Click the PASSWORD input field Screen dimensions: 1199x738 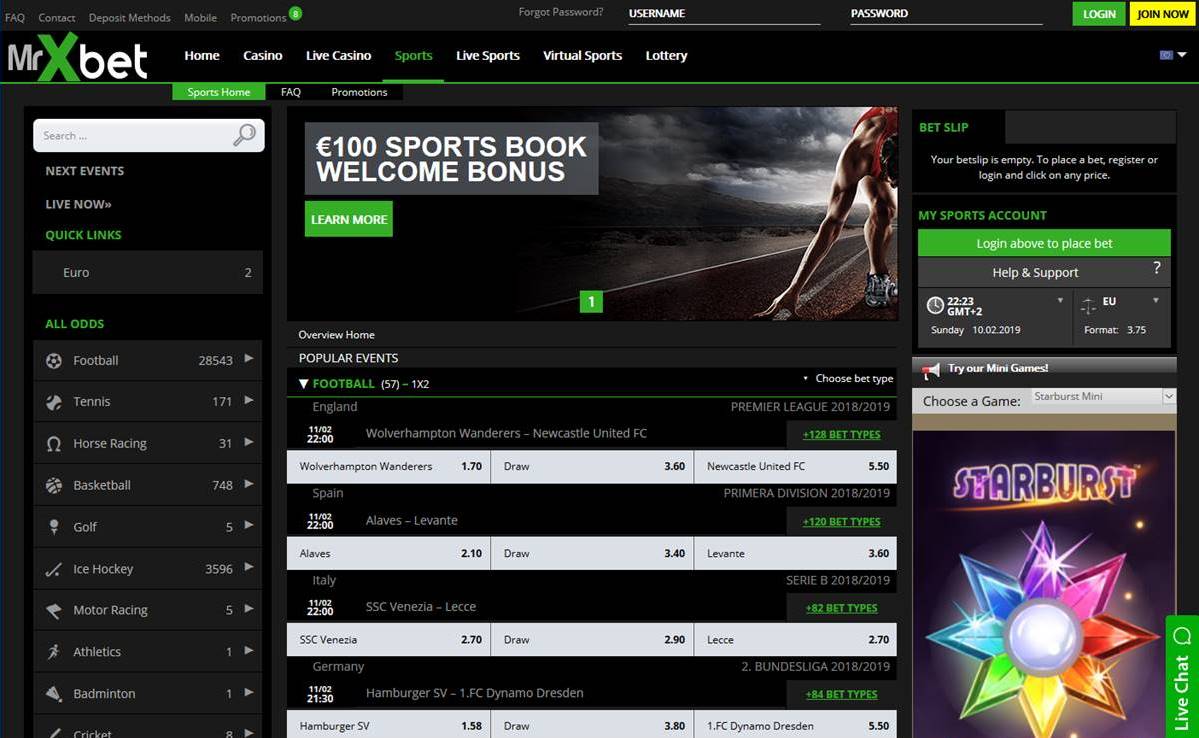[x=946, y=14]
